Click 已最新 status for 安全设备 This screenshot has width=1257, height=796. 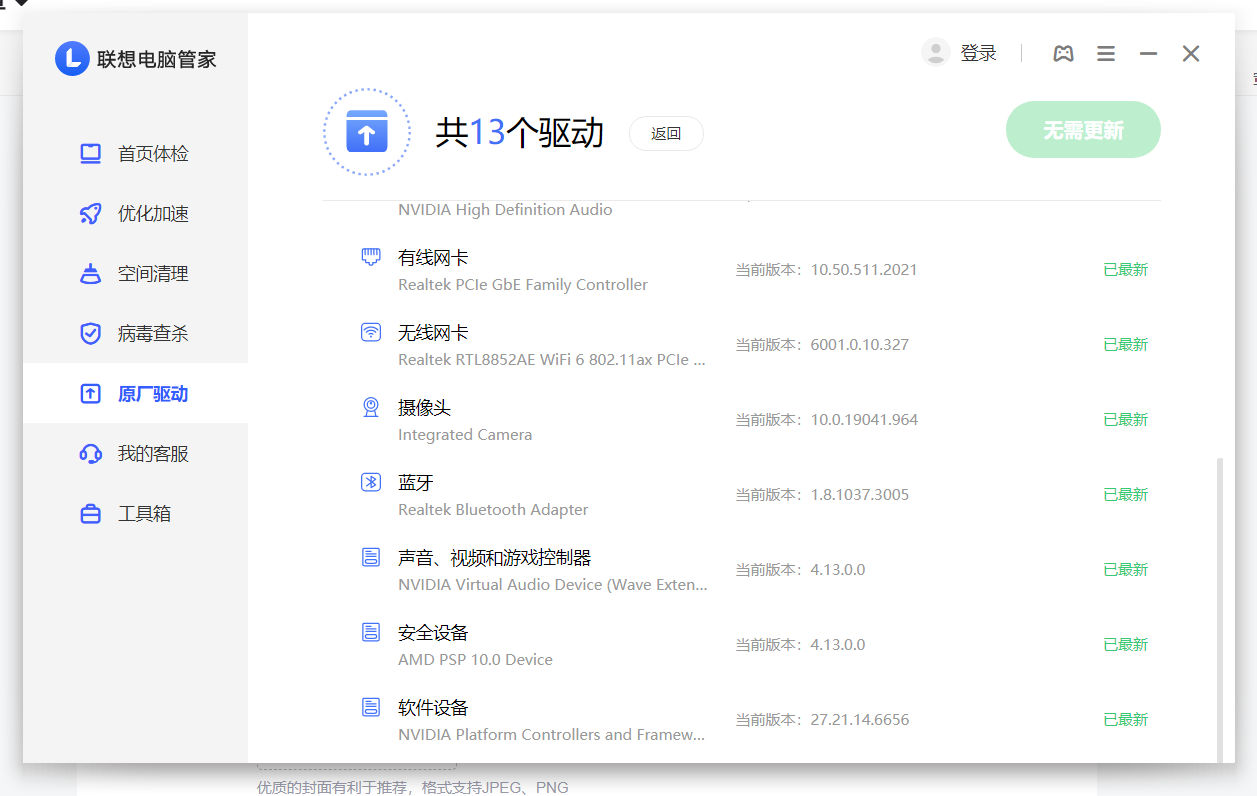click(x=1126, y=645)
